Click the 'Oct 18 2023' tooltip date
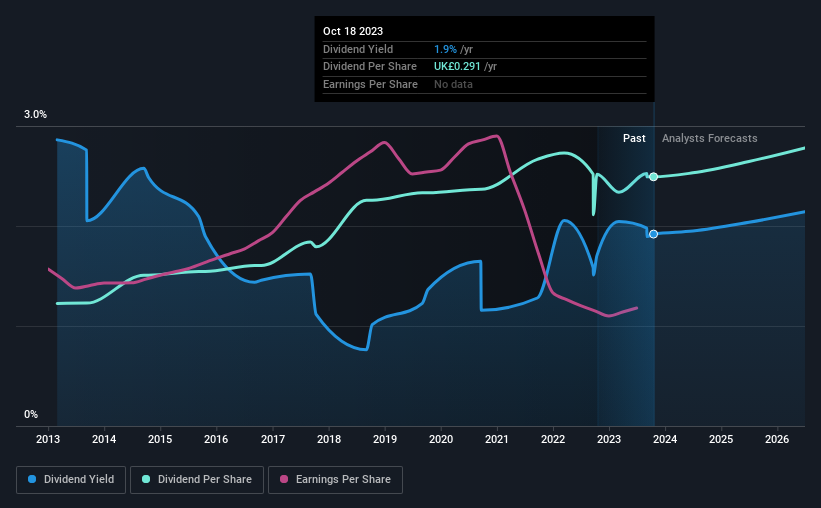This screenshot has width=821, height=508. tap(353, 31)
